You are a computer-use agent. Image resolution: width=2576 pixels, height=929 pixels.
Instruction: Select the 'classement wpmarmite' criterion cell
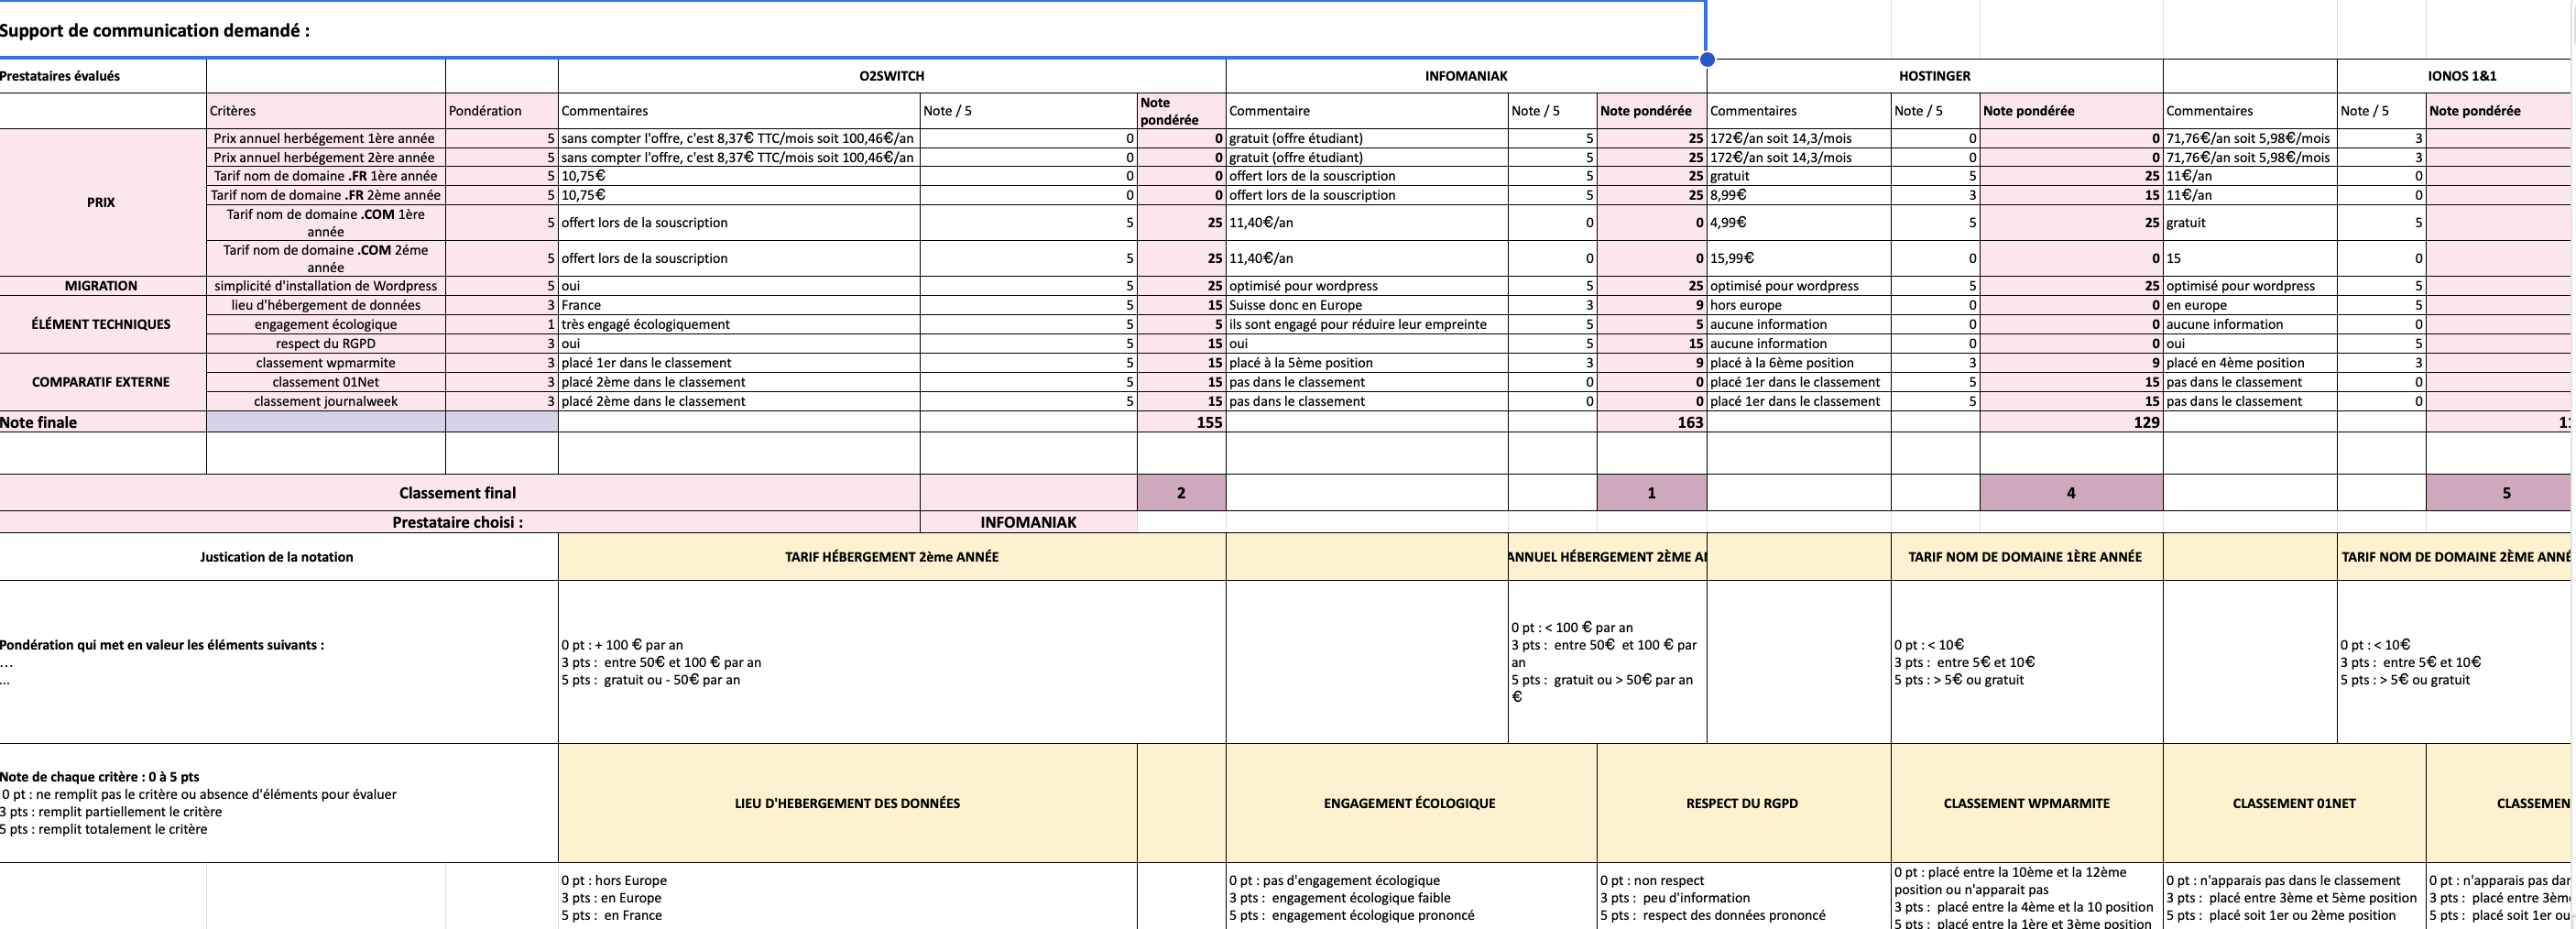[x=326, y=363]
